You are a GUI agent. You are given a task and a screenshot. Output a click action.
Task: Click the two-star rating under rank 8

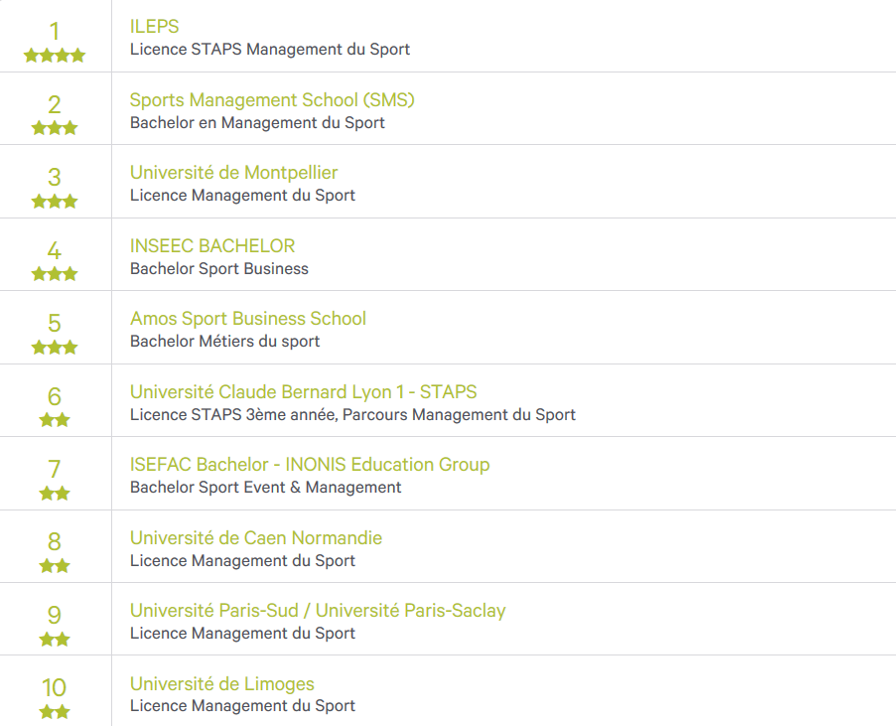[x=54, y=566]
